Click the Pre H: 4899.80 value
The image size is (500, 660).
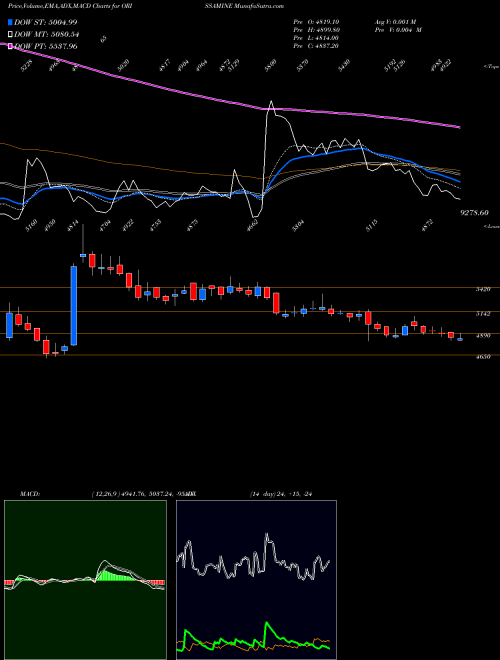pyautogui.click(x=316, y=30)
